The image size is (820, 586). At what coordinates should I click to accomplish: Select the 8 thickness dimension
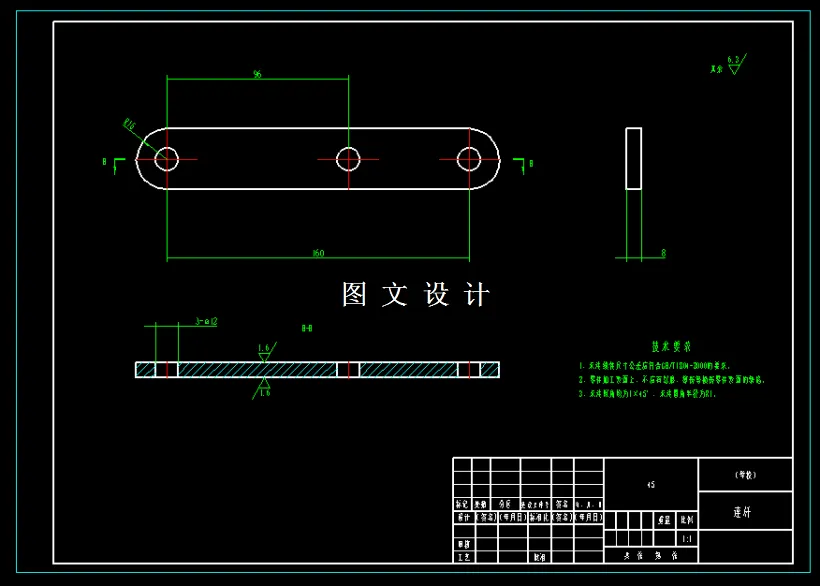click(664, 253)
